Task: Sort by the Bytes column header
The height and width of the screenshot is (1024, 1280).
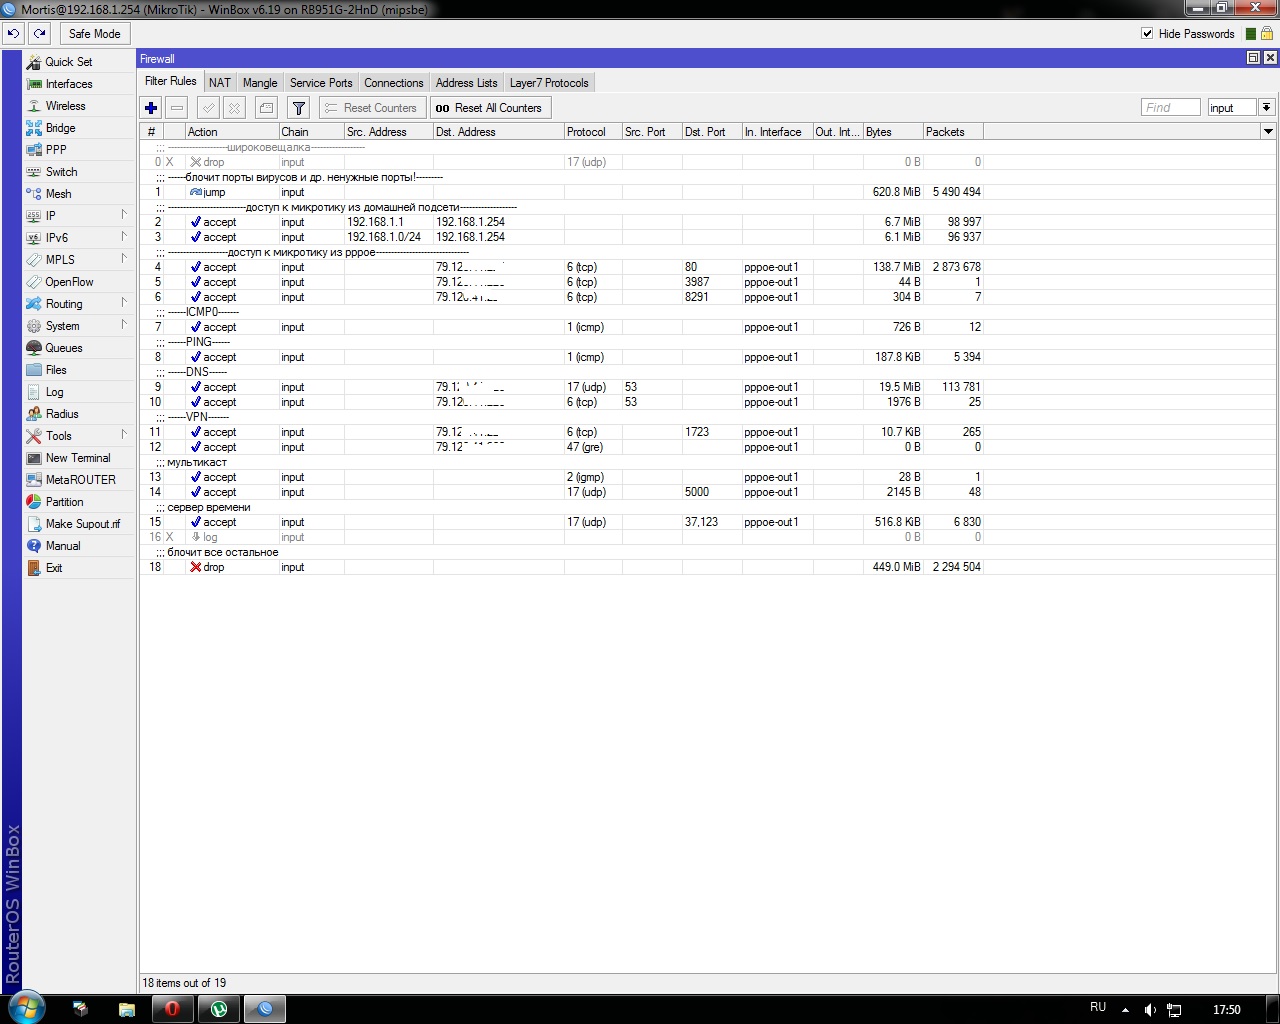Action: click(893, 132)
